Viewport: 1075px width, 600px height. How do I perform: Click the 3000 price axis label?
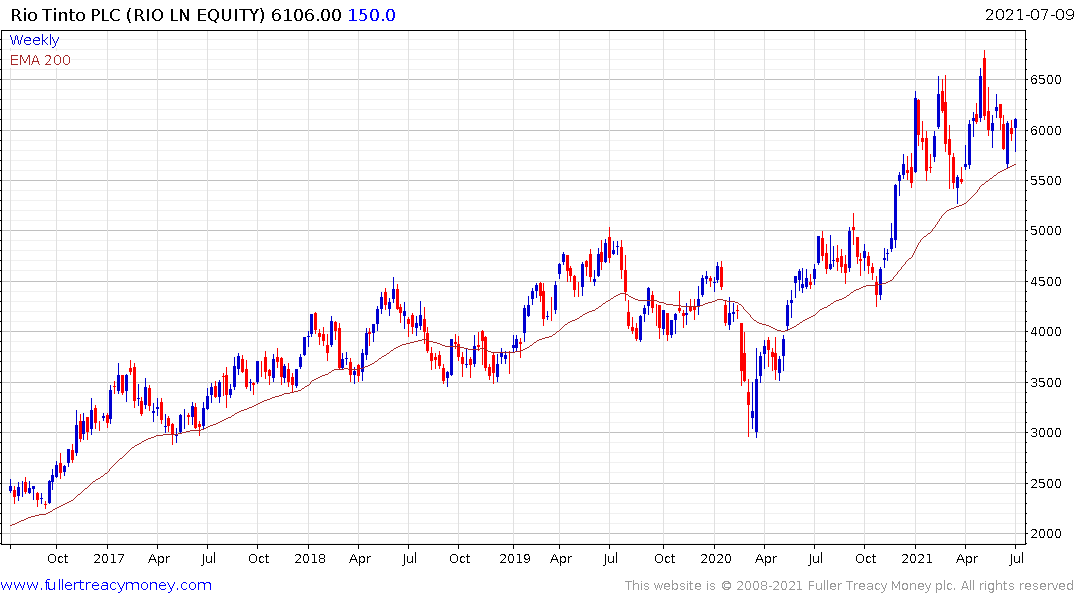click(1046, 433)
